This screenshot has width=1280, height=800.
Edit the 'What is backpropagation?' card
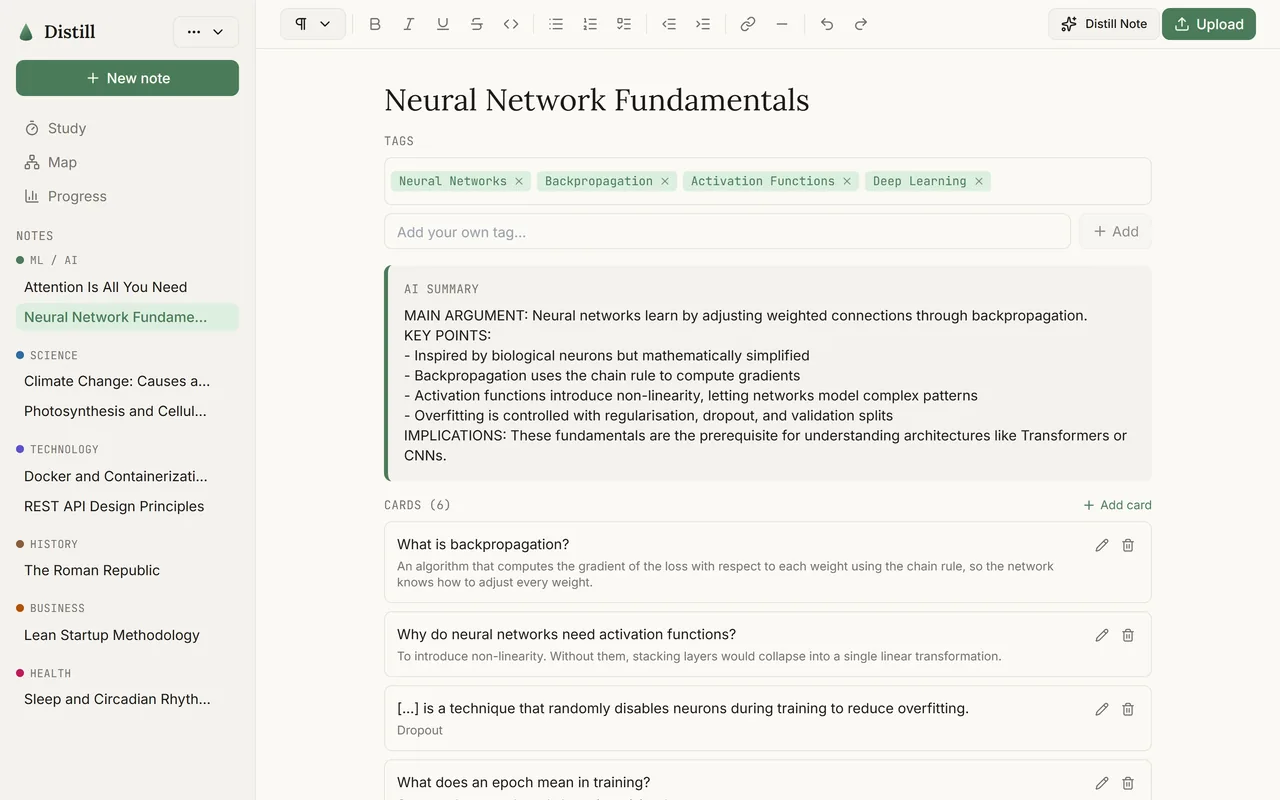point(1102,545)
